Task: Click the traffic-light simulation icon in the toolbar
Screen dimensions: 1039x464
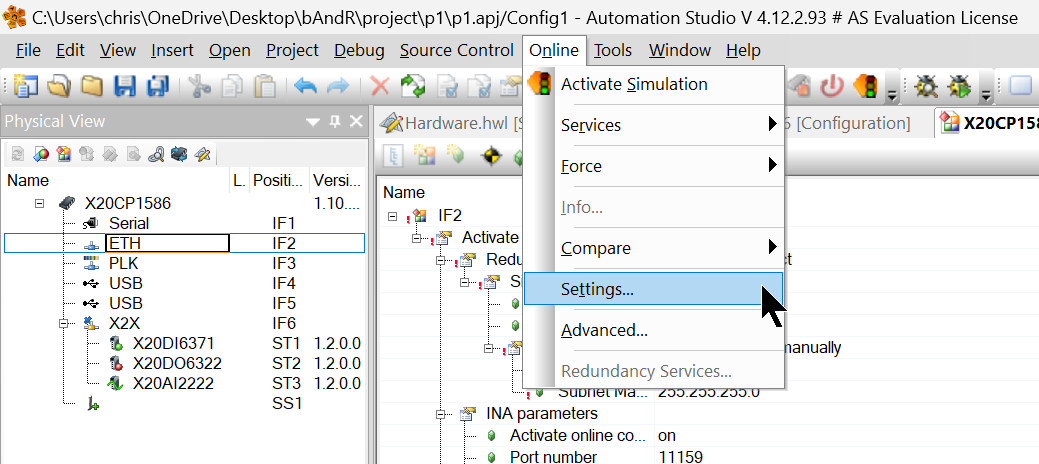Action: [865, 86]
